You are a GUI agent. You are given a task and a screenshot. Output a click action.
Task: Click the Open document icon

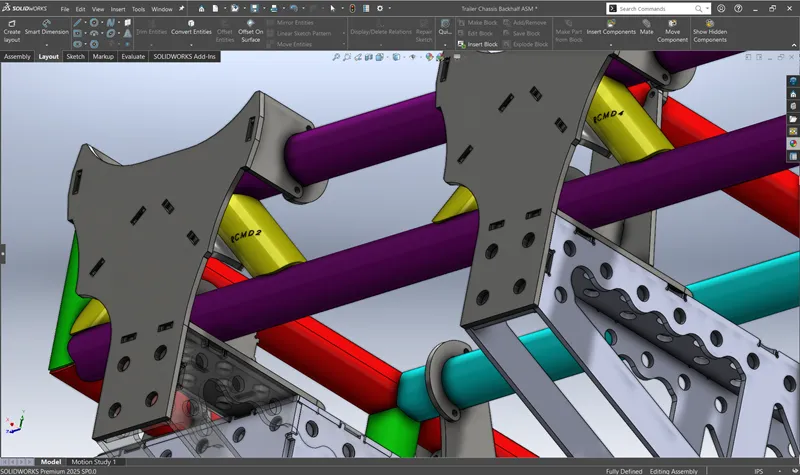click(x=235, y=9)
